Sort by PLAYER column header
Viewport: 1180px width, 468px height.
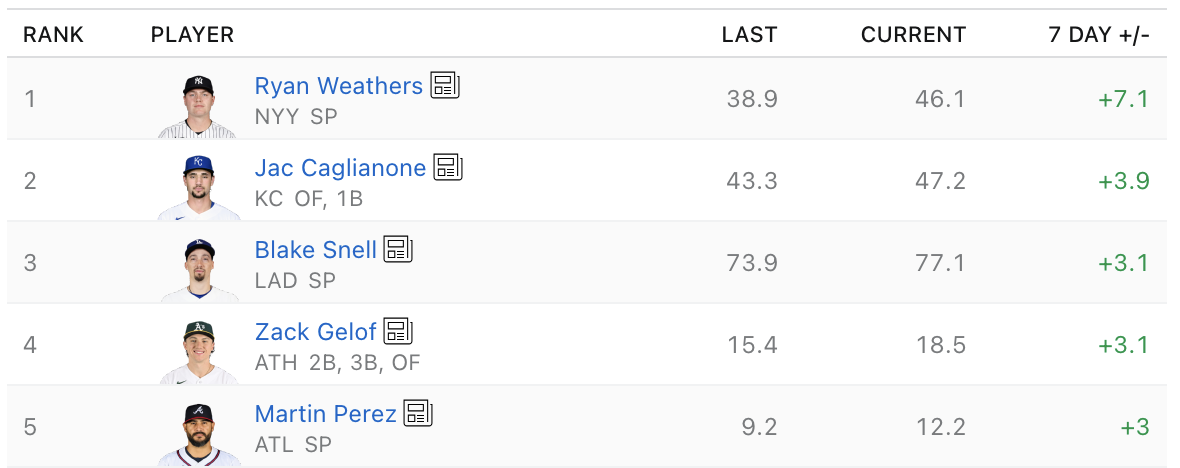193,35
